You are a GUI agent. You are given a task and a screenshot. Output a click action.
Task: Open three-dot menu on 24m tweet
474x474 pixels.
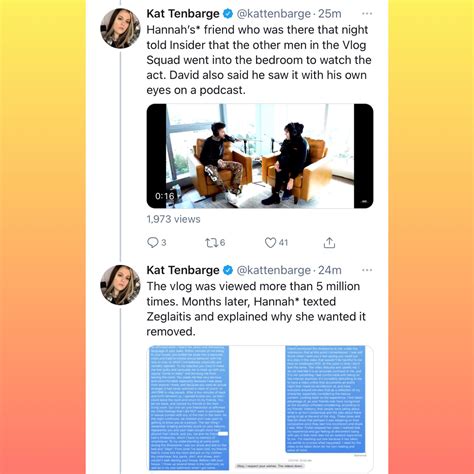pos(367,270)
